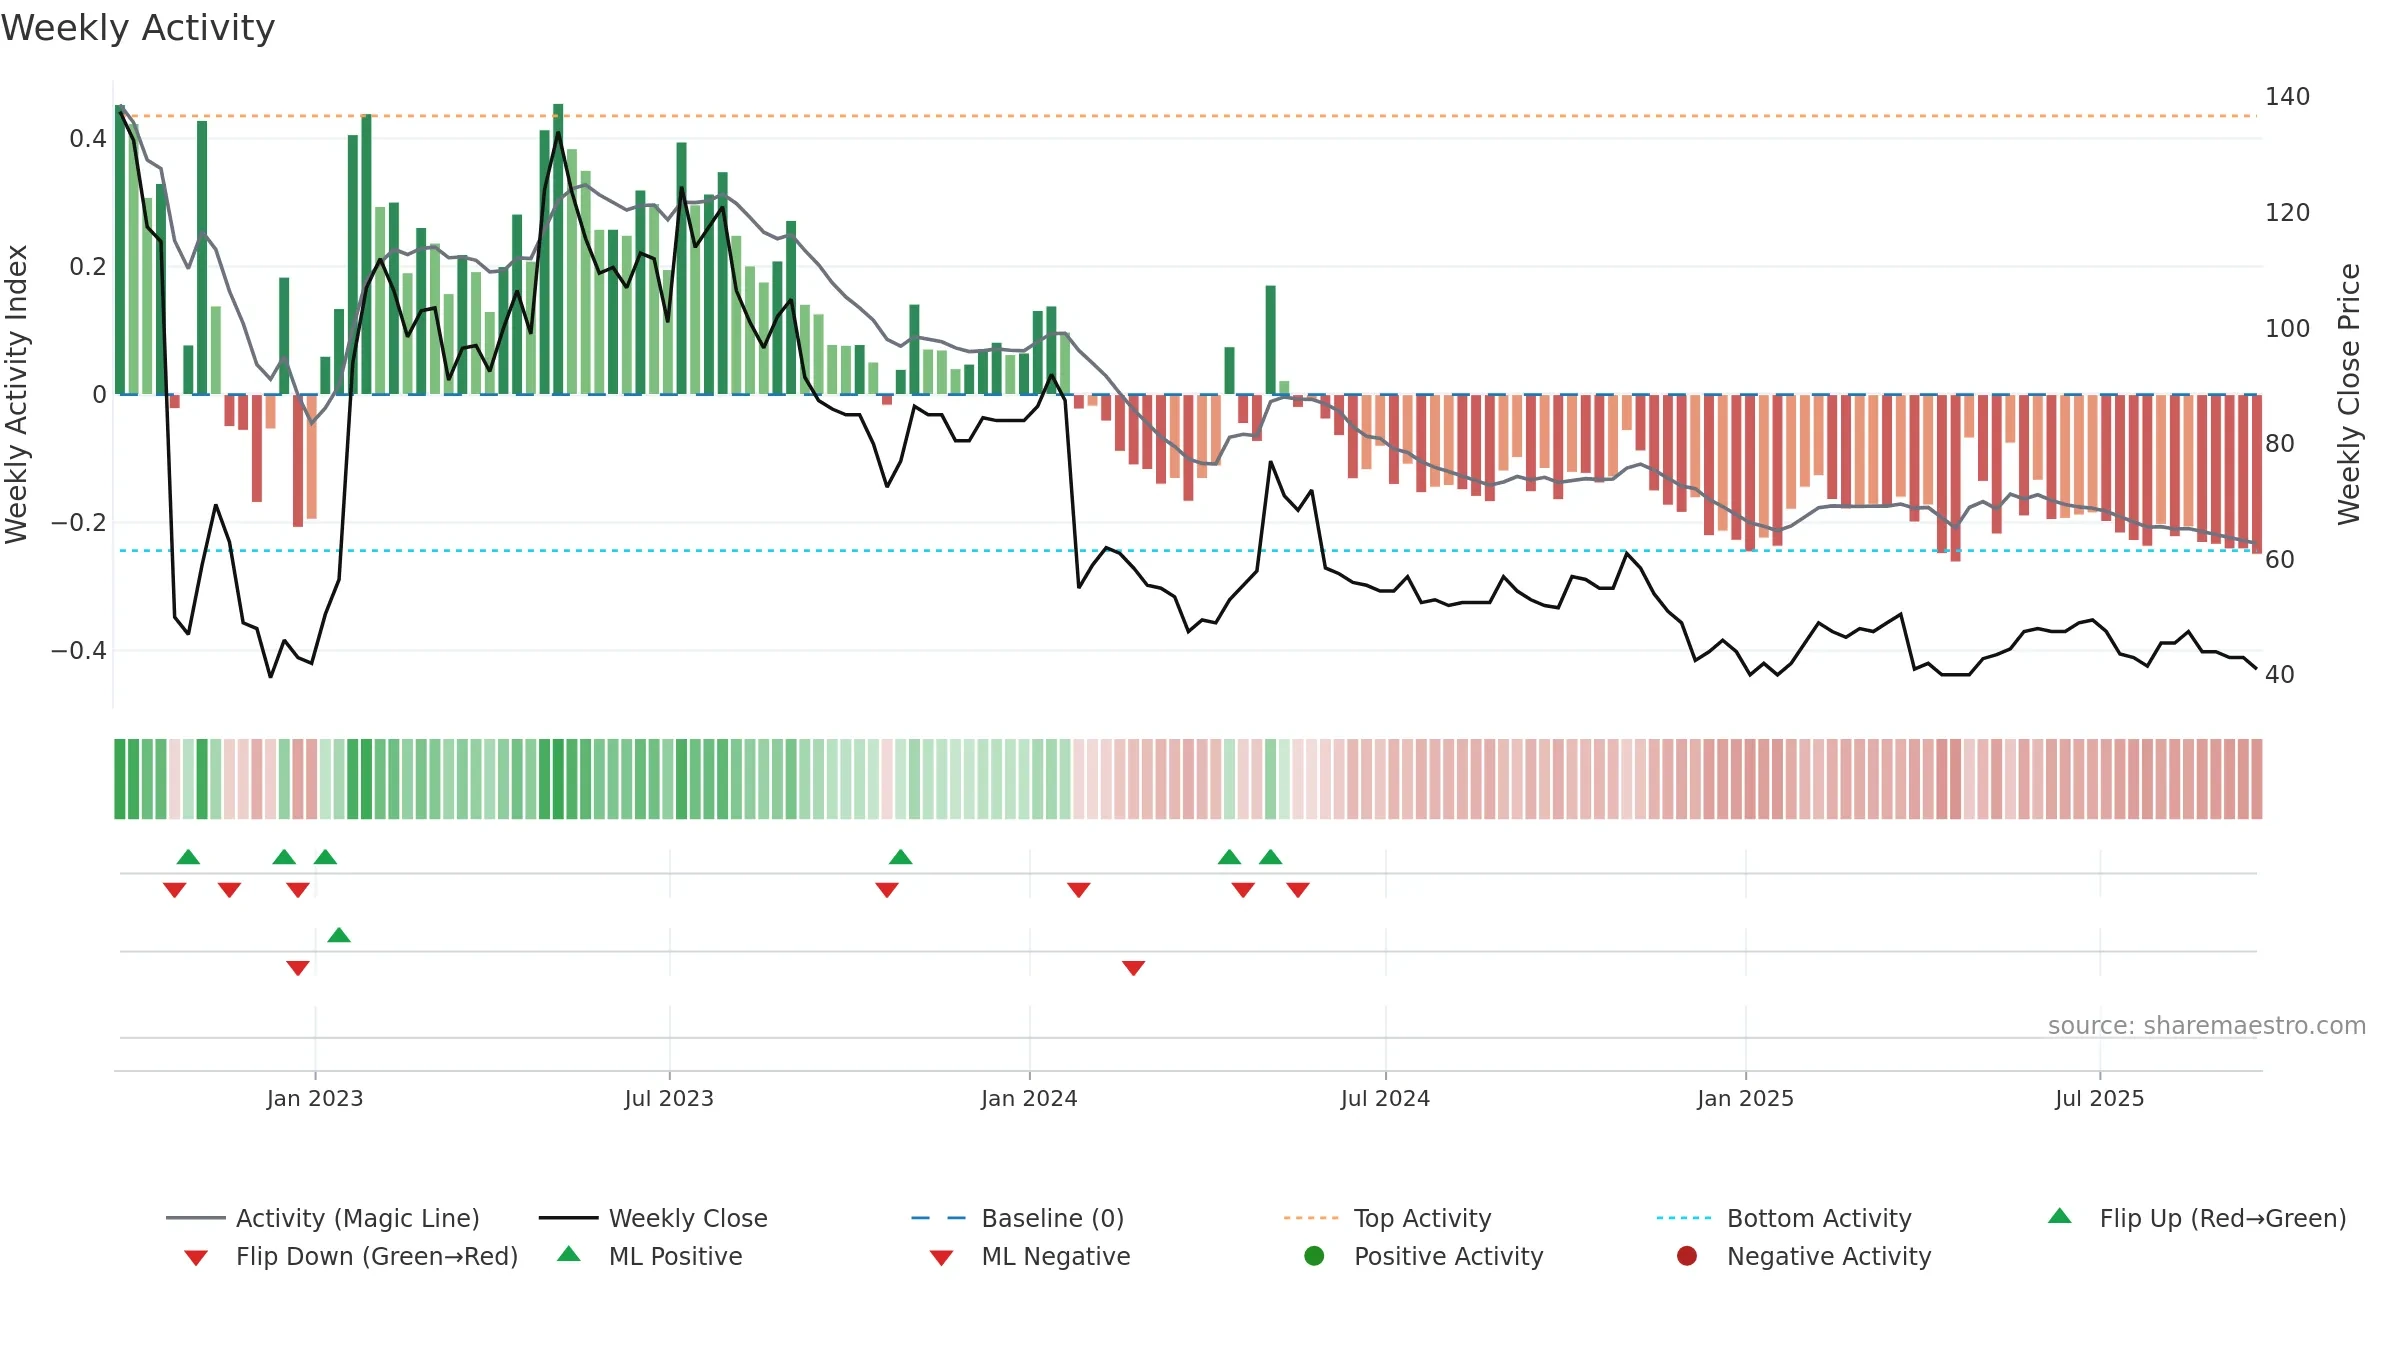This screenshot has height=1350, width=2400.
Task: Click the Jan 2023 x-axis label
Action: 315,1098
